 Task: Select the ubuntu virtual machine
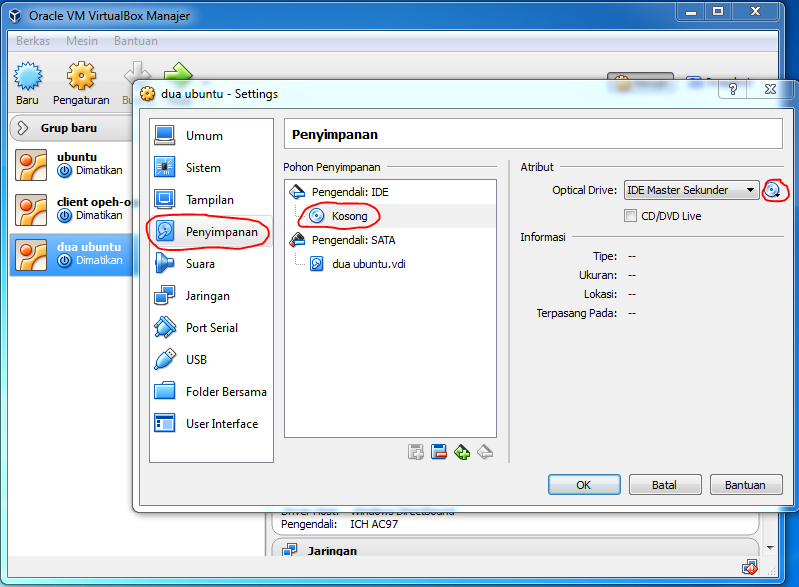click(x=71, y=164)
